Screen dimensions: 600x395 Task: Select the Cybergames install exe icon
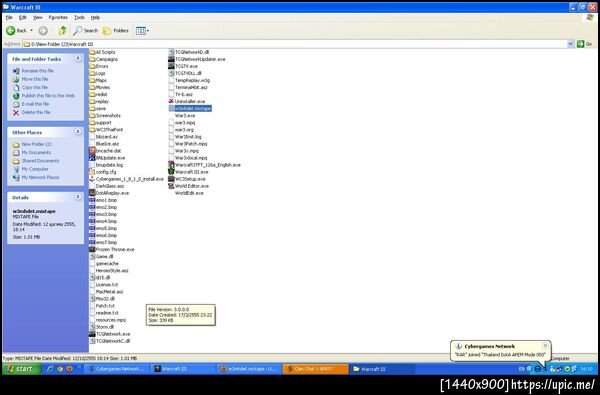(92, 179)
